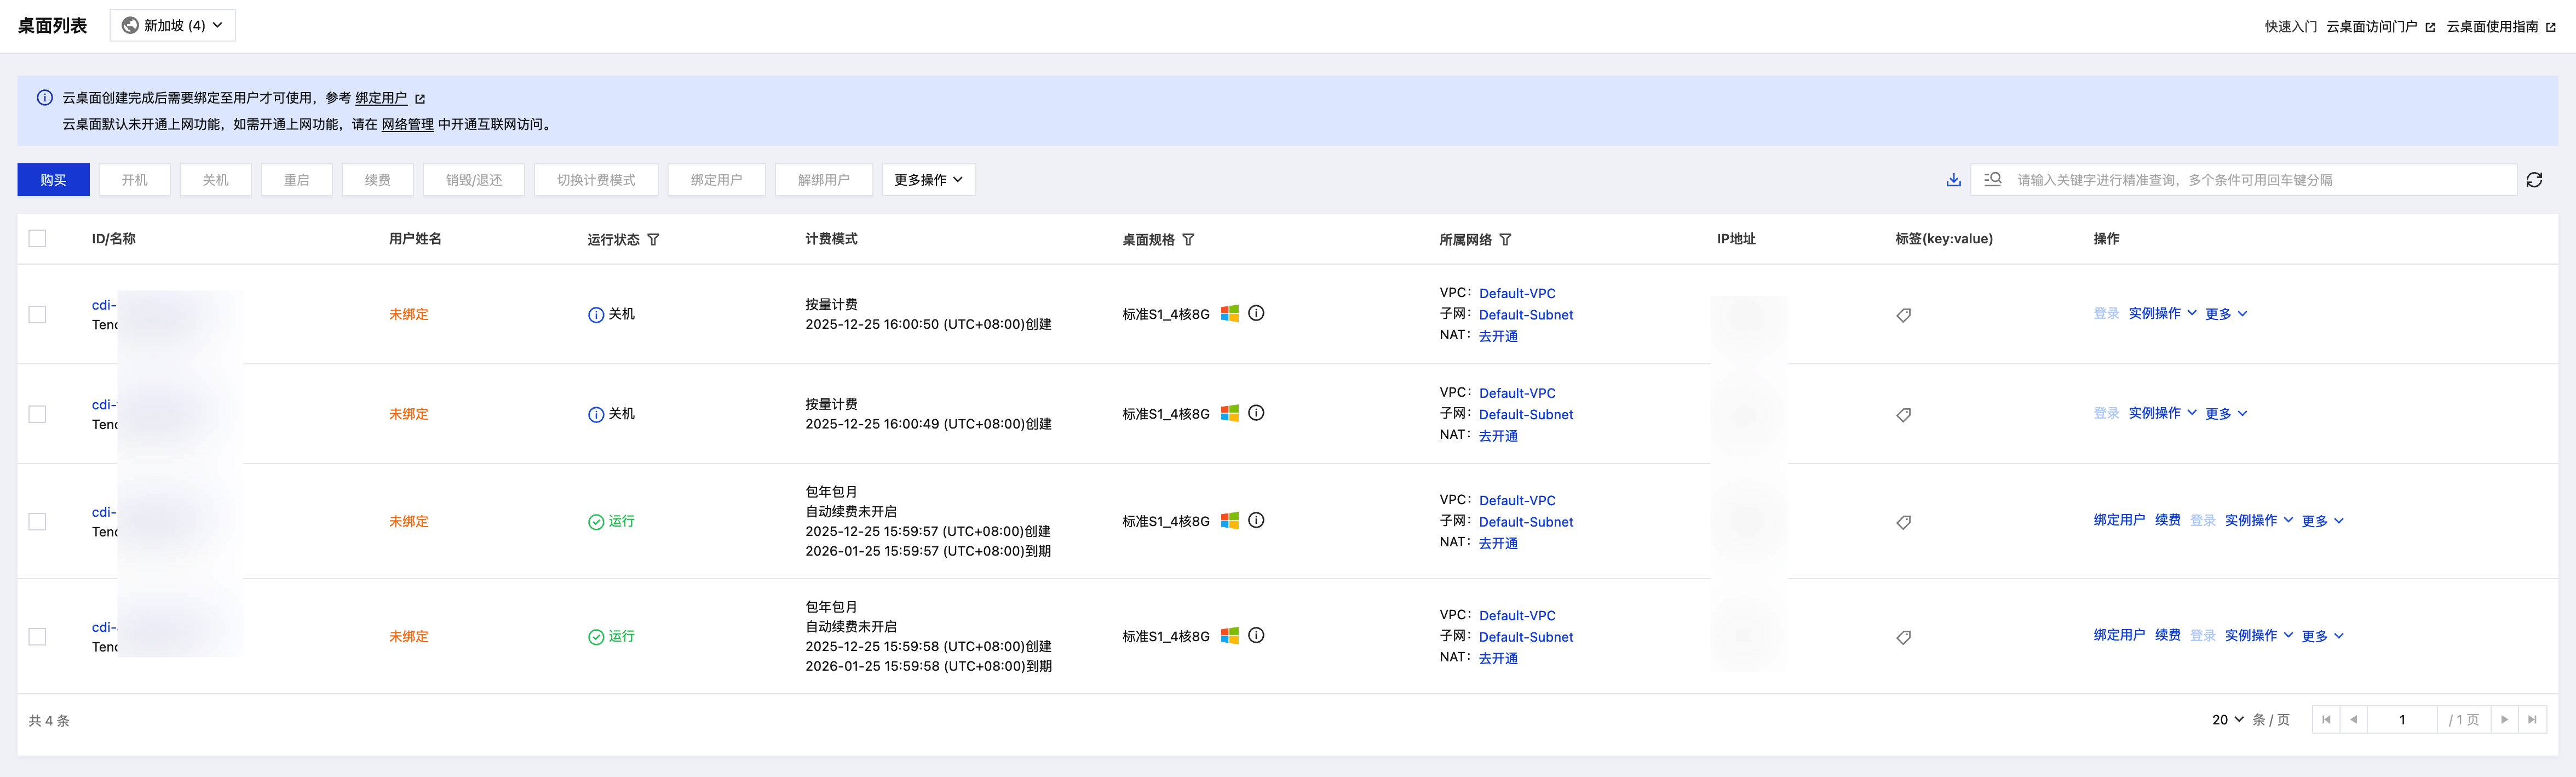2576x777 pixels.
Task: Go to next page arrow
Action: (x=2504, y=720)
